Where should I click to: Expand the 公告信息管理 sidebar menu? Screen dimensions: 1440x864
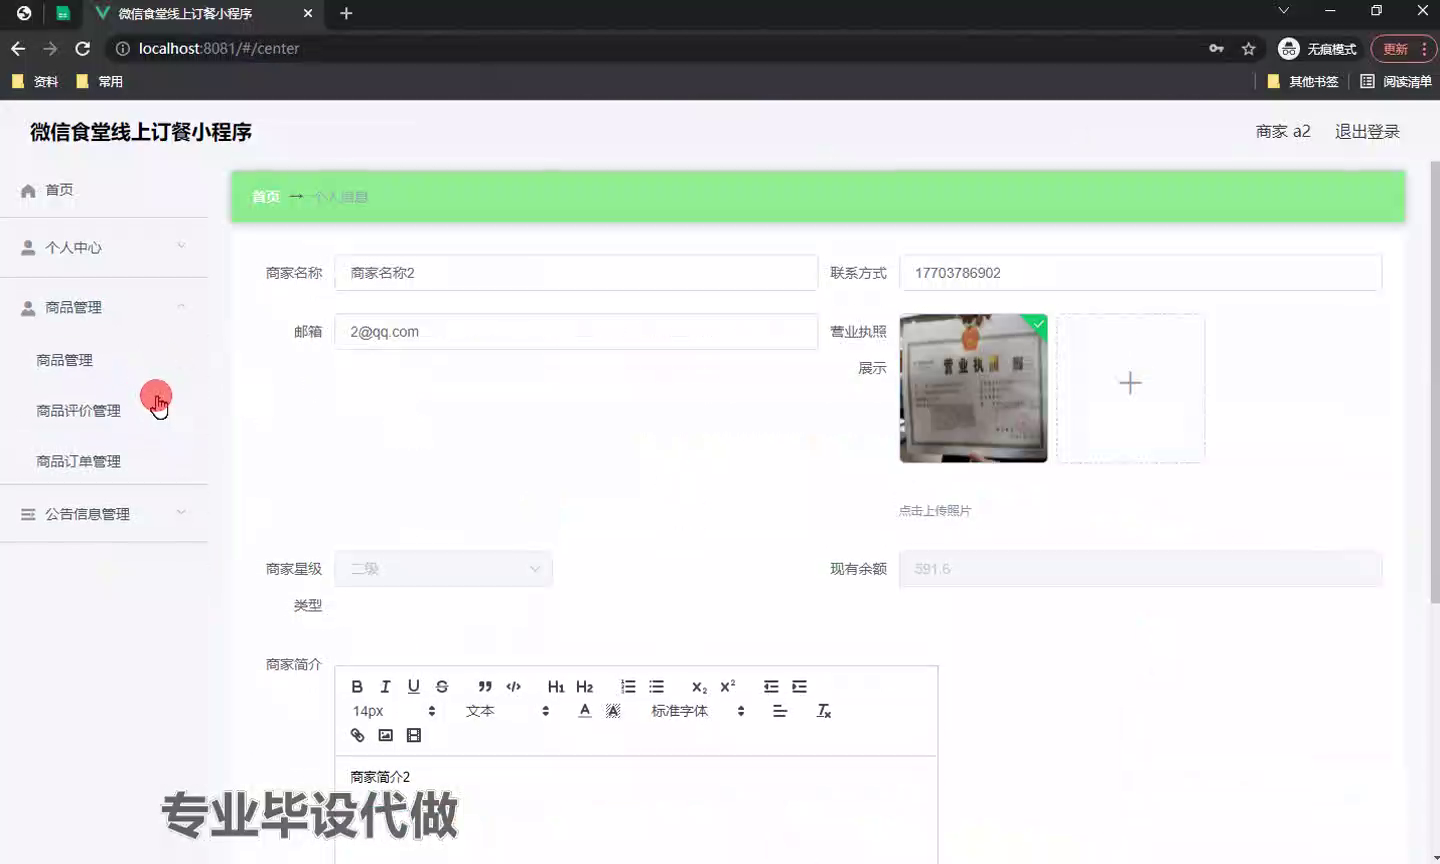[104, 514]
